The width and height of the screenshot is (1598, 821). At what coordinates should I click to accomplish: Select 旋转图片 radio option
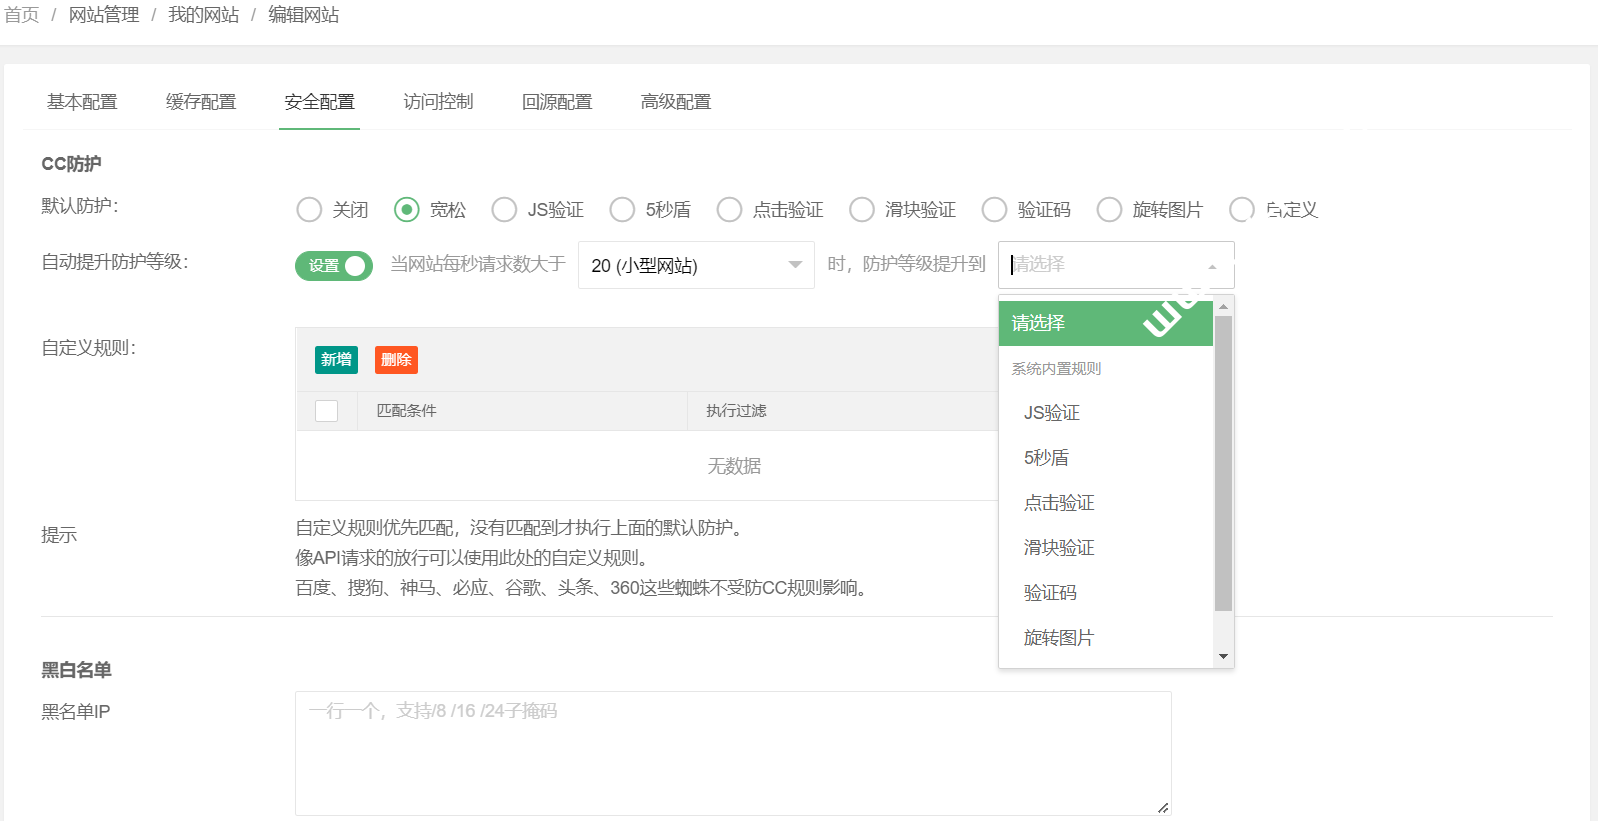[x=1110, y=210]
